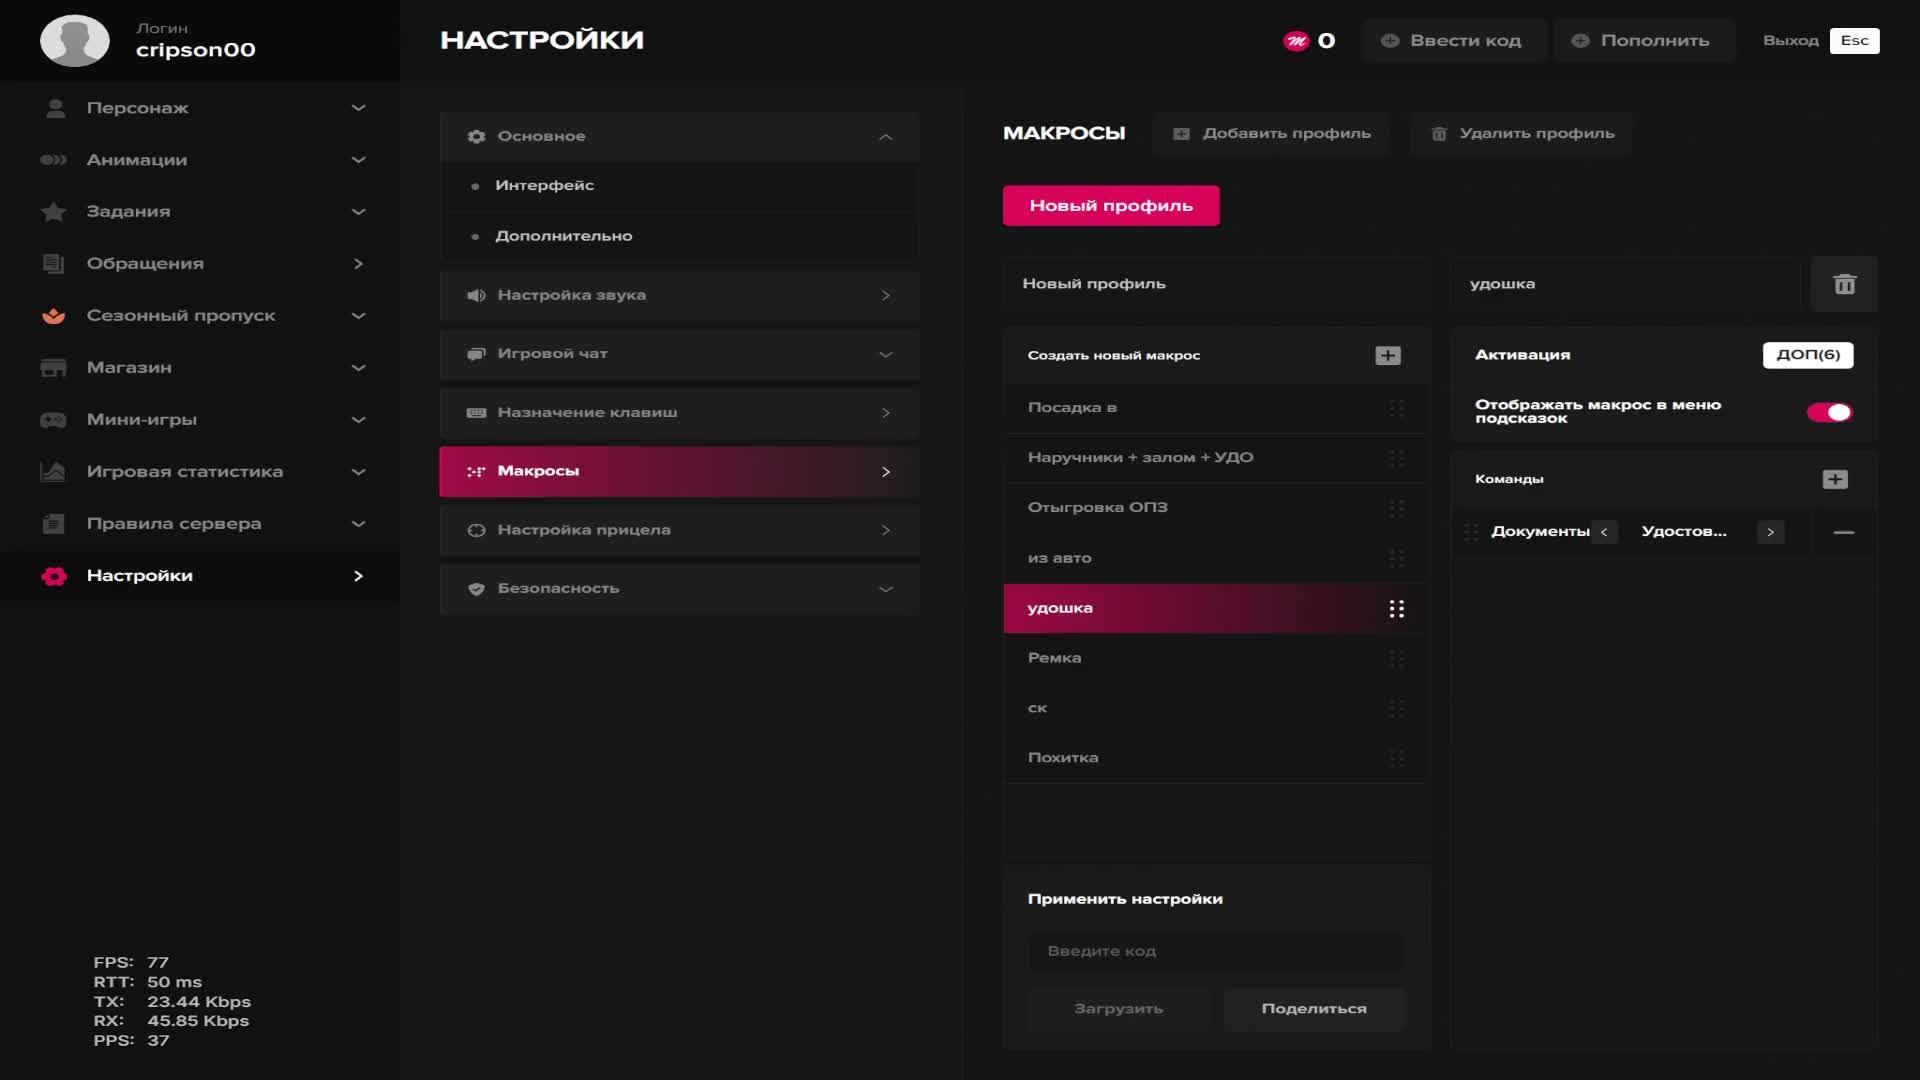
Task: Click the minus control beside Удостов command
Action: pyautogui.click(x=1843, y=532)
